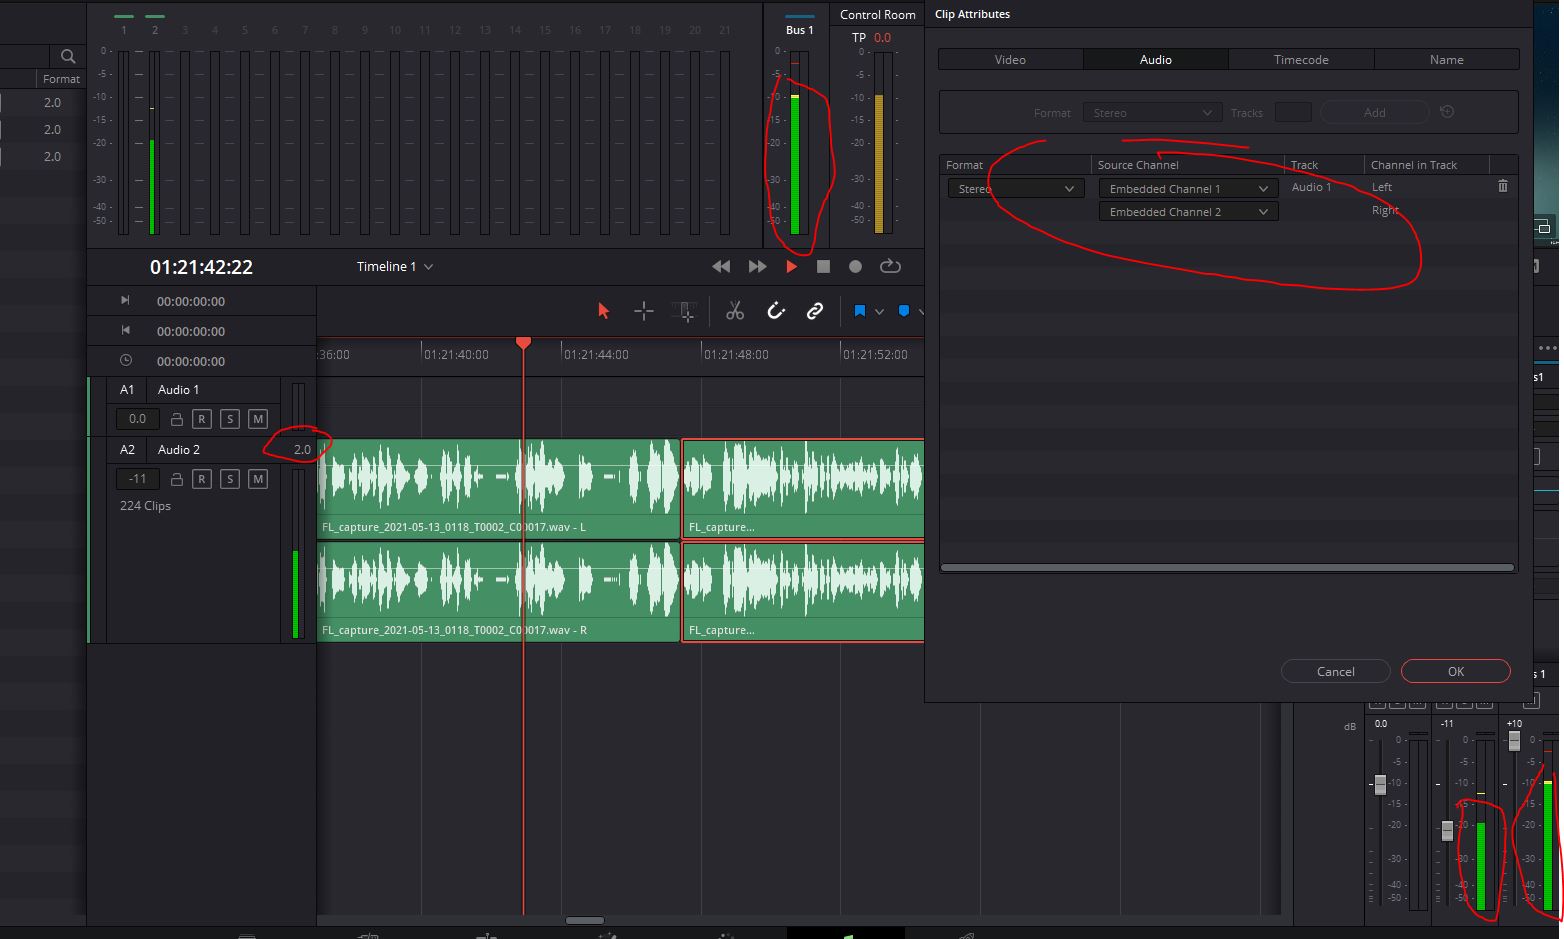Choose the edit selection mode tool
Viewport: 1564px width, 939px height.
coord(686,311)
